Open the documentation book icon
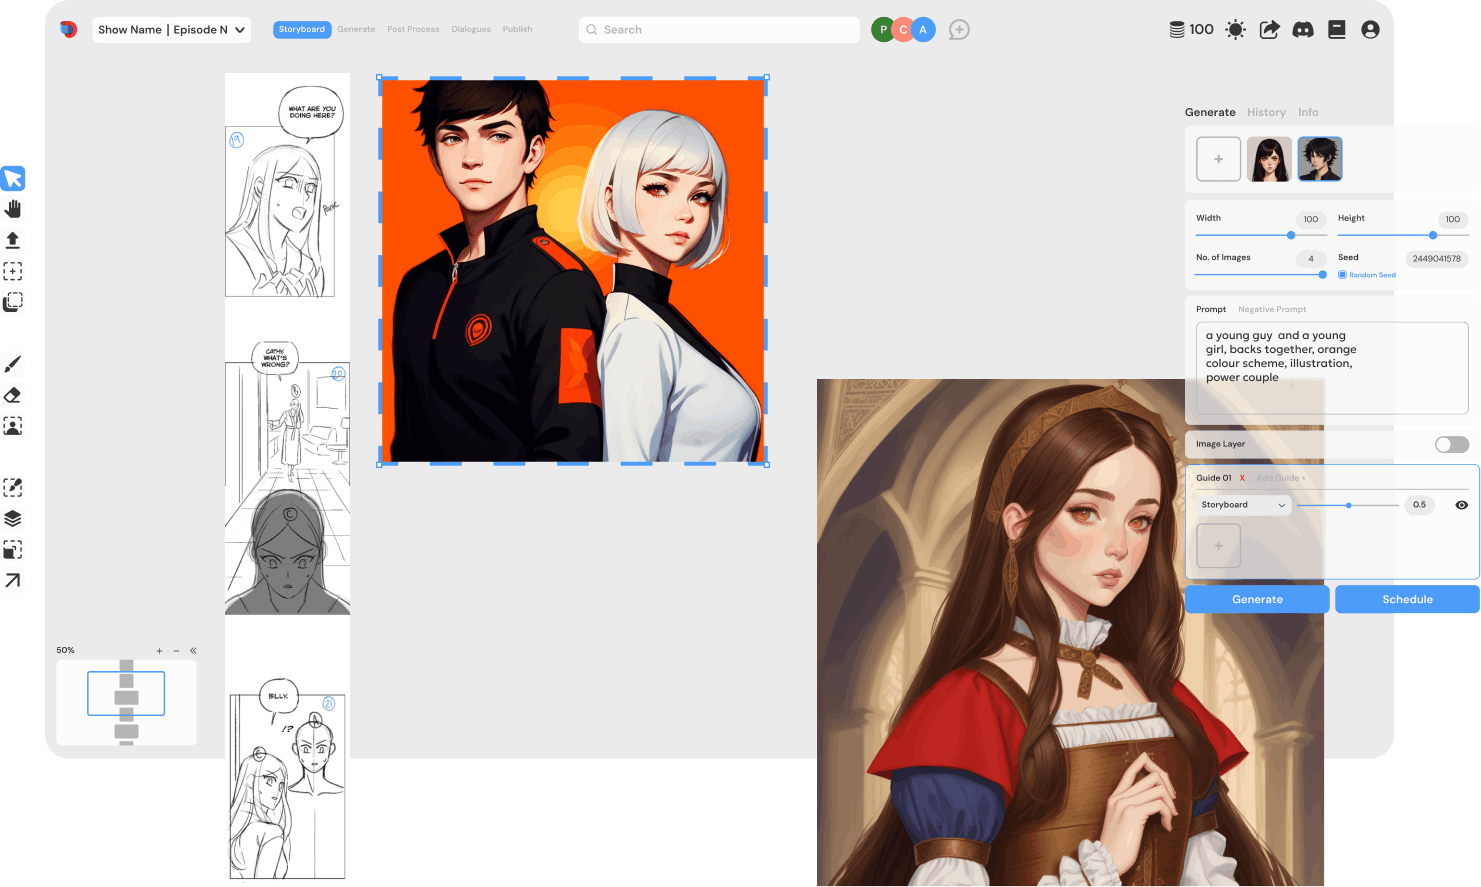1481x887 pixels. (1337, 30)
